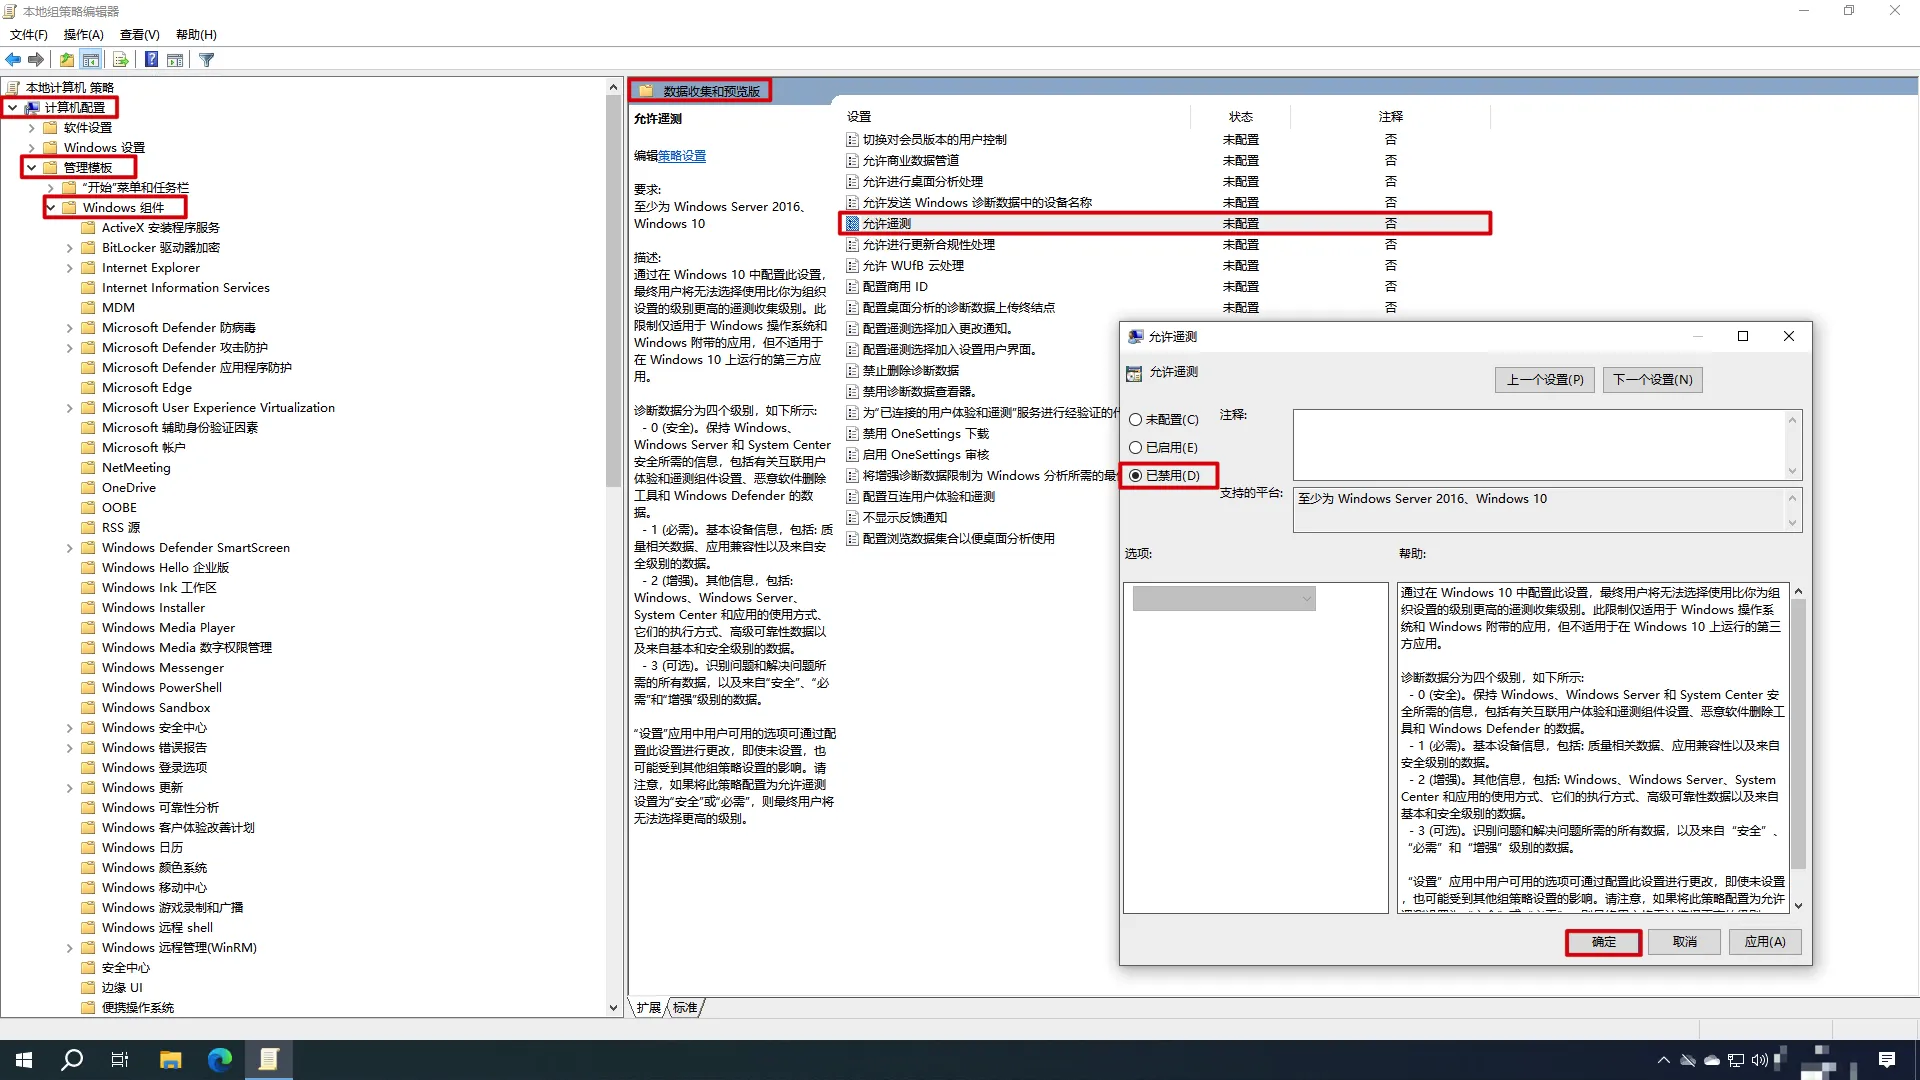
Task: Toggle Show/Hide Action Pane toolbar icon
Action: pos(176,60)
